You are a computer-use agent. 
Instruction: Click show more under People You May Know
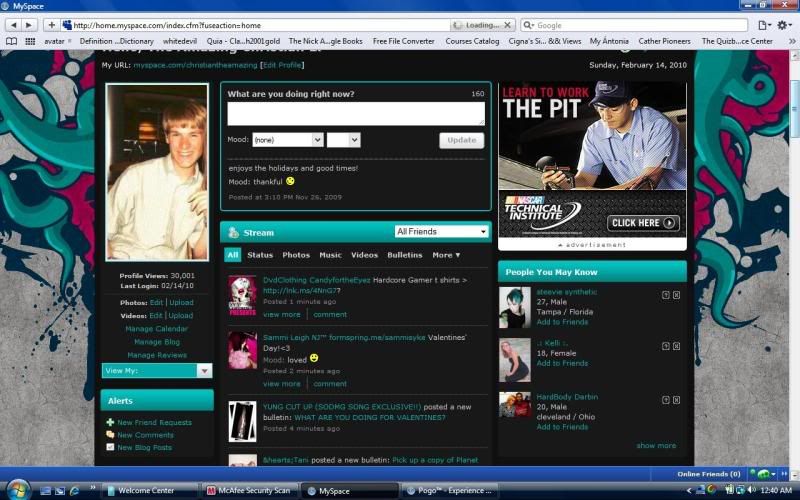tap(656, 446)
